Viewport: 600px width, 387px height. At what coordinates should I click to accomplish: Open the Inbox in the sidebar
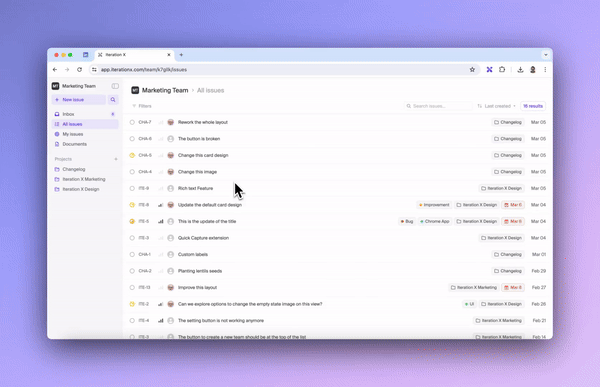pos(85,114)
